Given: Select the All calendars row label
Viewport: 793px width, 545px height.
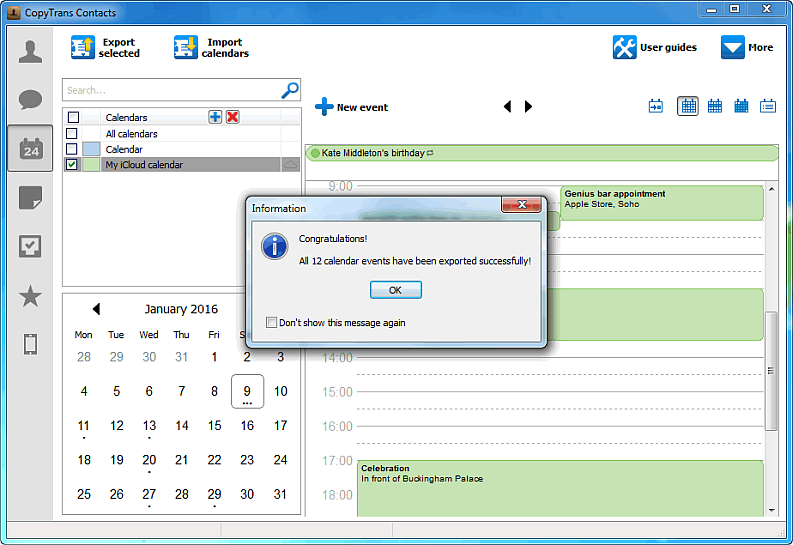Looking at the screenshot, I should (x=131, y=133).
